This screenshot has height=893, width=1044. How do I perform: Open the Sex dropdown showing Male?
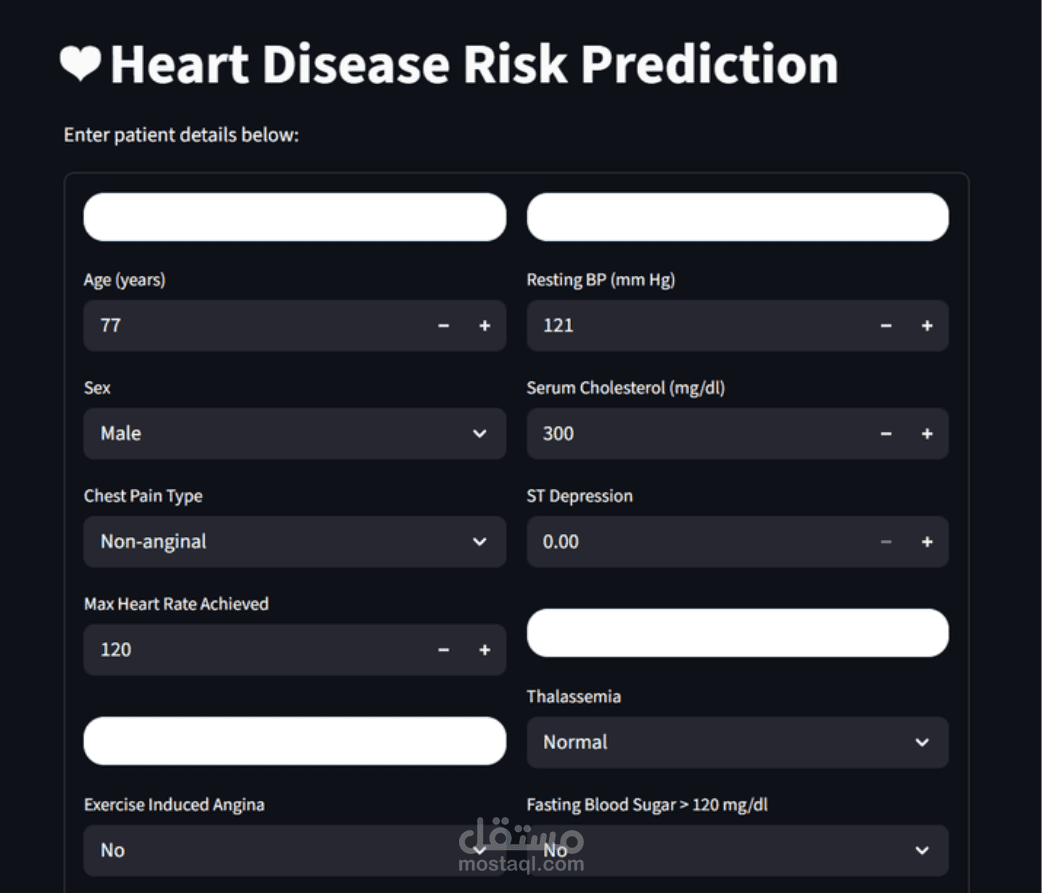294,433
